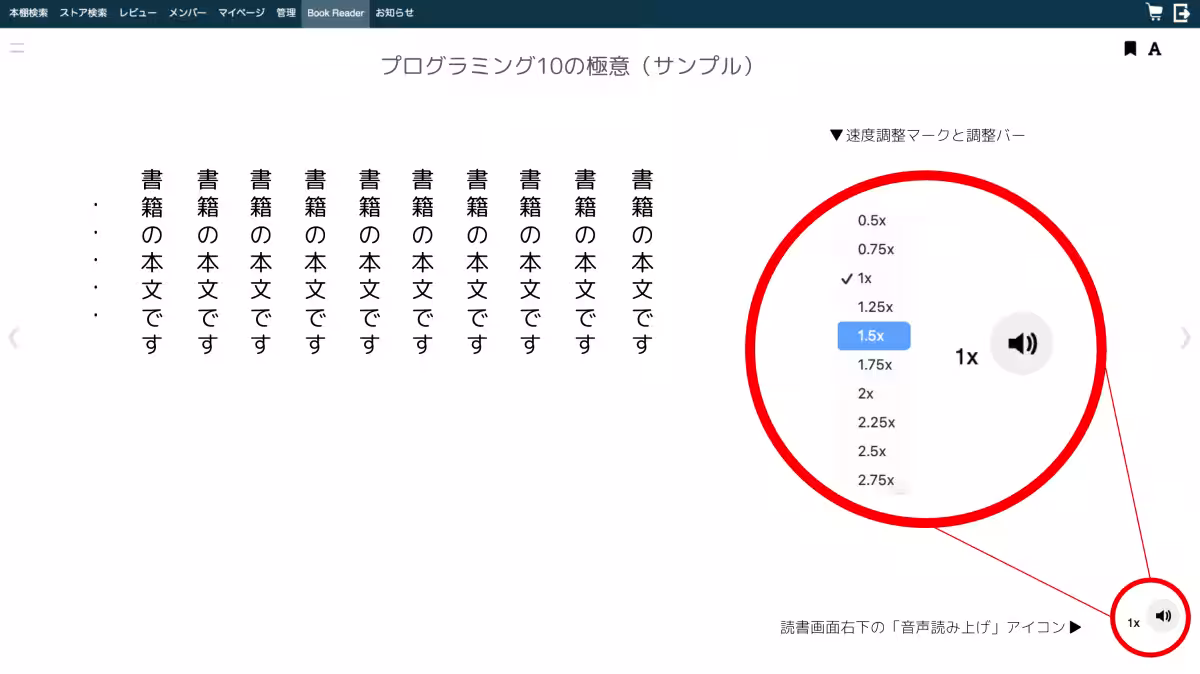
Task: Click the left page navigation arrow
Action: tap(14, 337)
